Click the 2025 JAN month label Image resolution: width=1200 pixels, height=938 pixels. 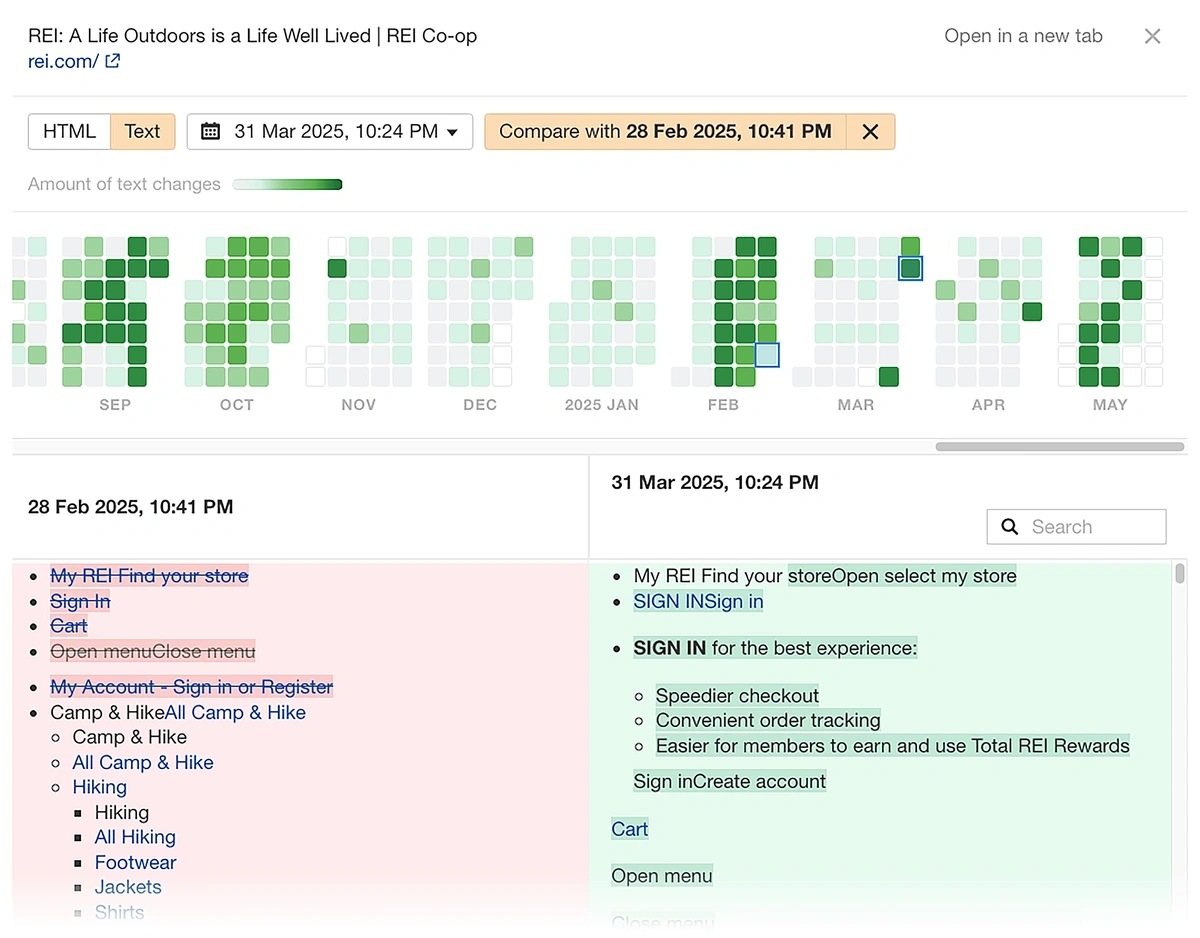click(601, 405)
